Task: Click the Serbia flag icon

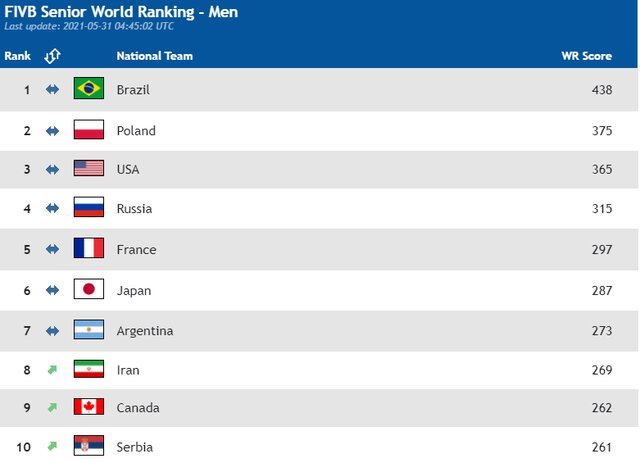Action: (x=88, y=446)
